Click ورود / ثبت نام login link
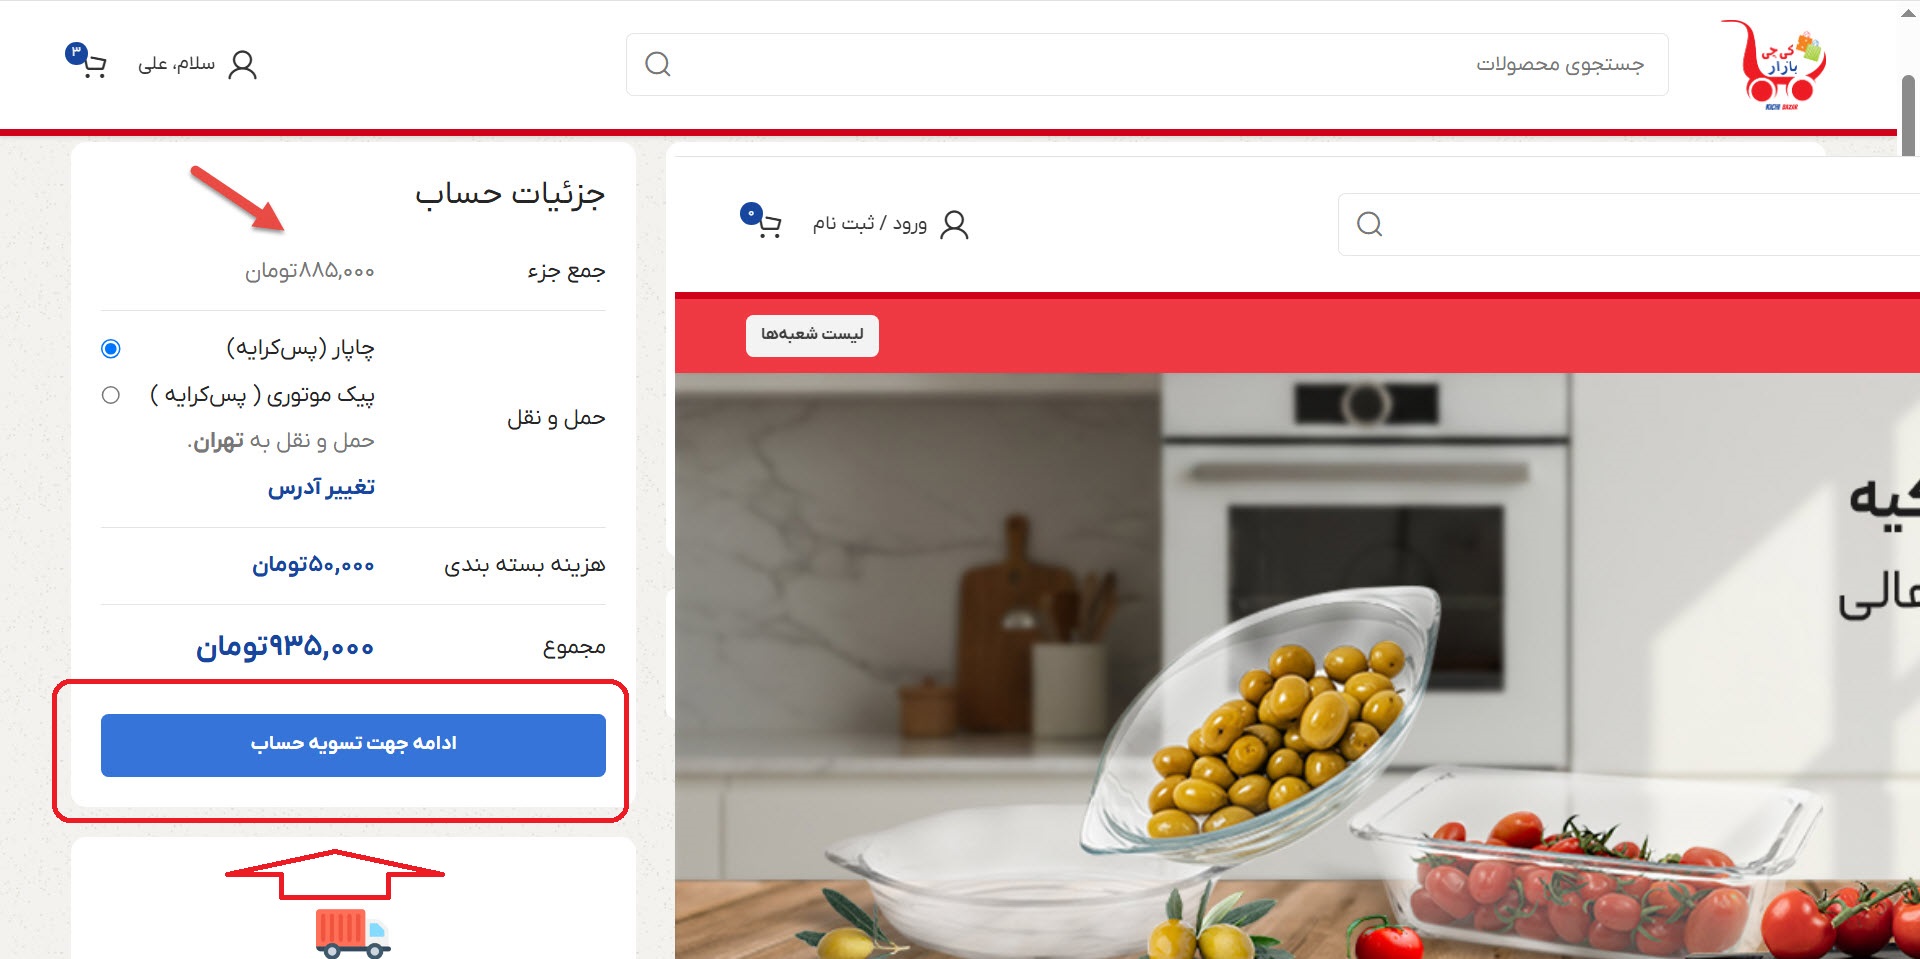The width and height of the screenshot is (1920, 959). click(869, 223)
